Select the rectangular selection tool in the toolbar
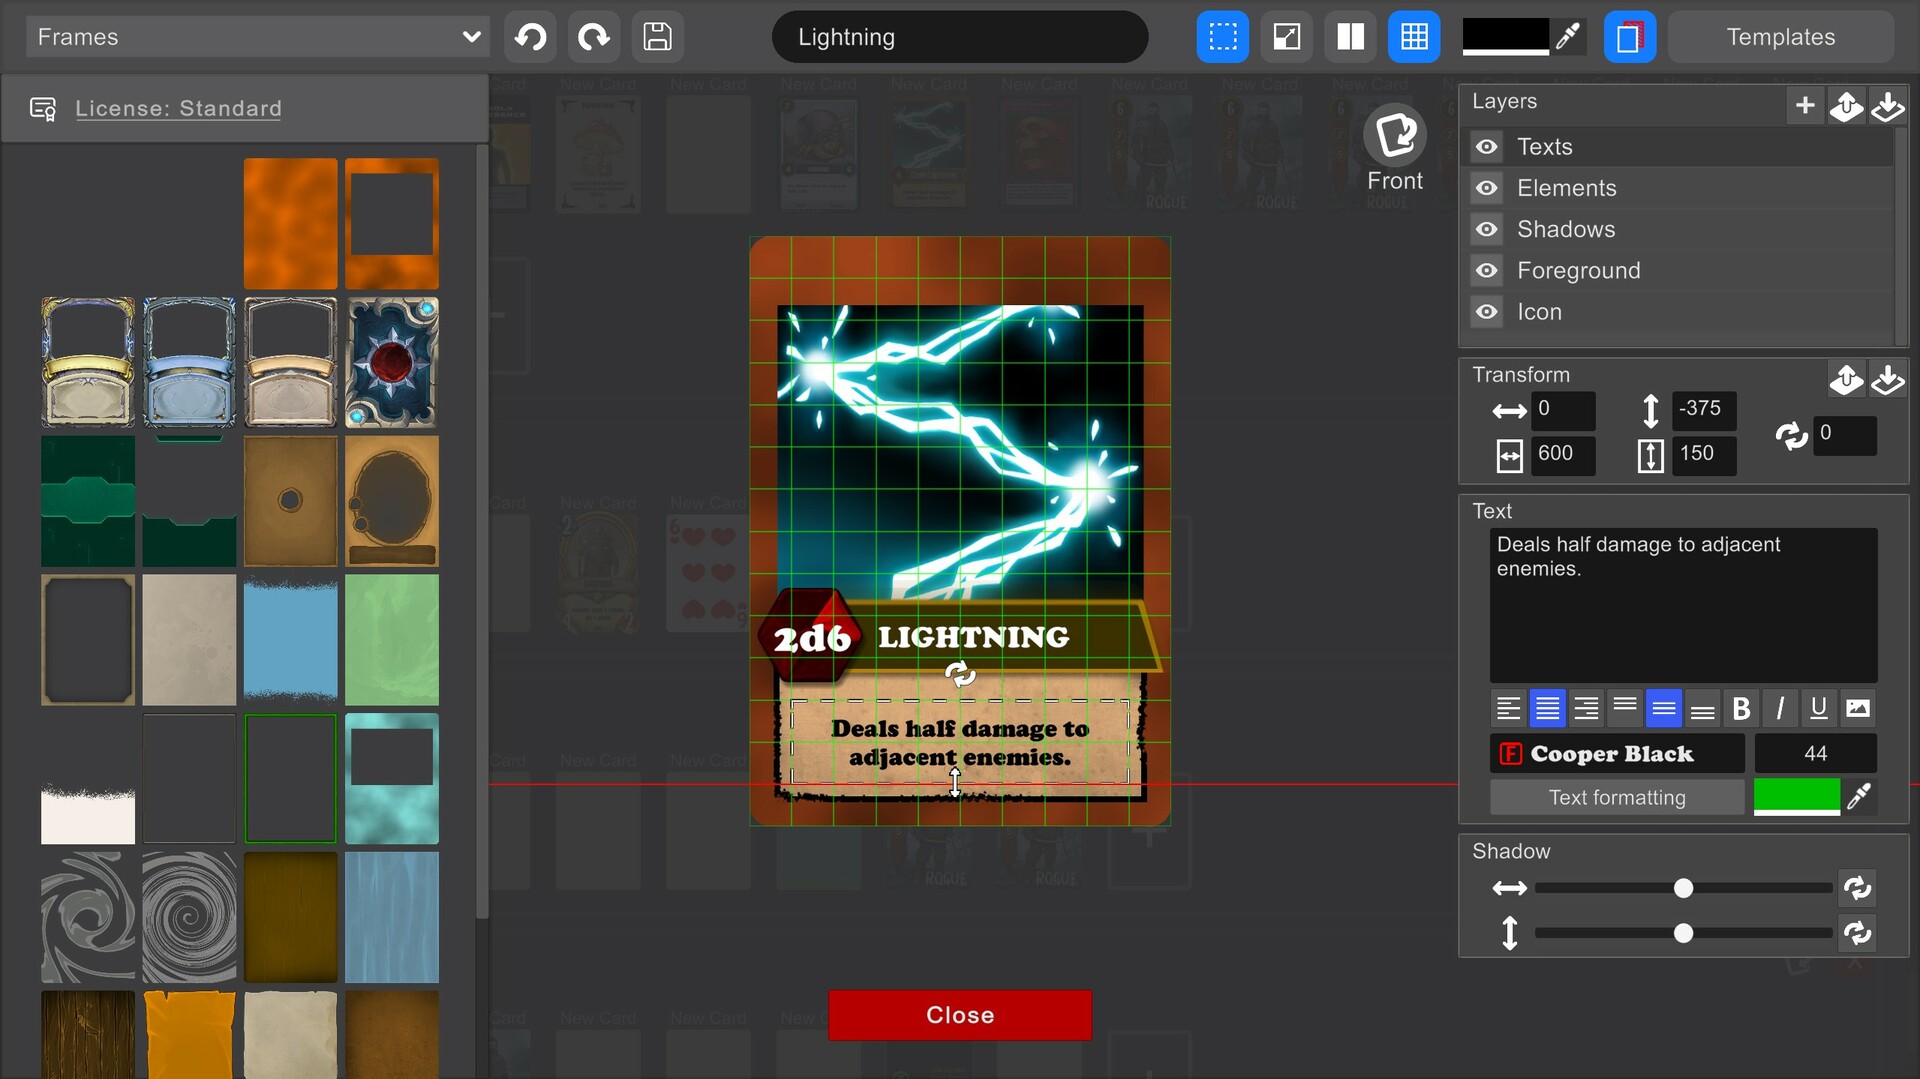Viewport: 1920px width, 1079px height. pyautogui.click(x=1222, y=36)
